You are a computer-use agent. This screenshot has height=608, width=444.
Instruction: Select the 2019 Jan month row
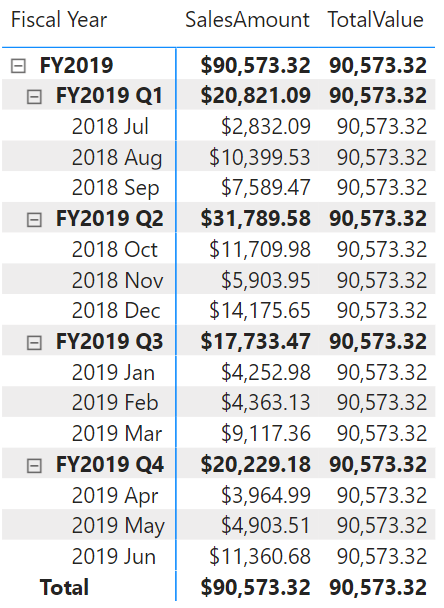[218, 372]
